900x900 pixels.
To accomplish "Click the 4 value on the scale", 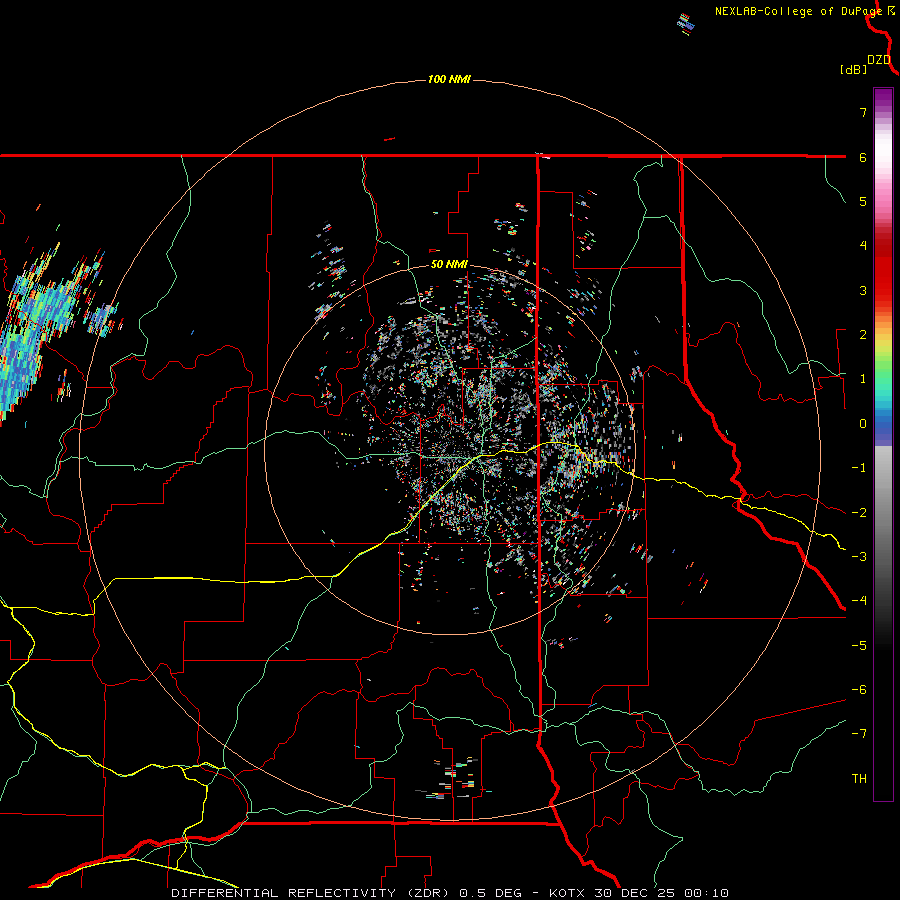I will [x=863, y=246].
